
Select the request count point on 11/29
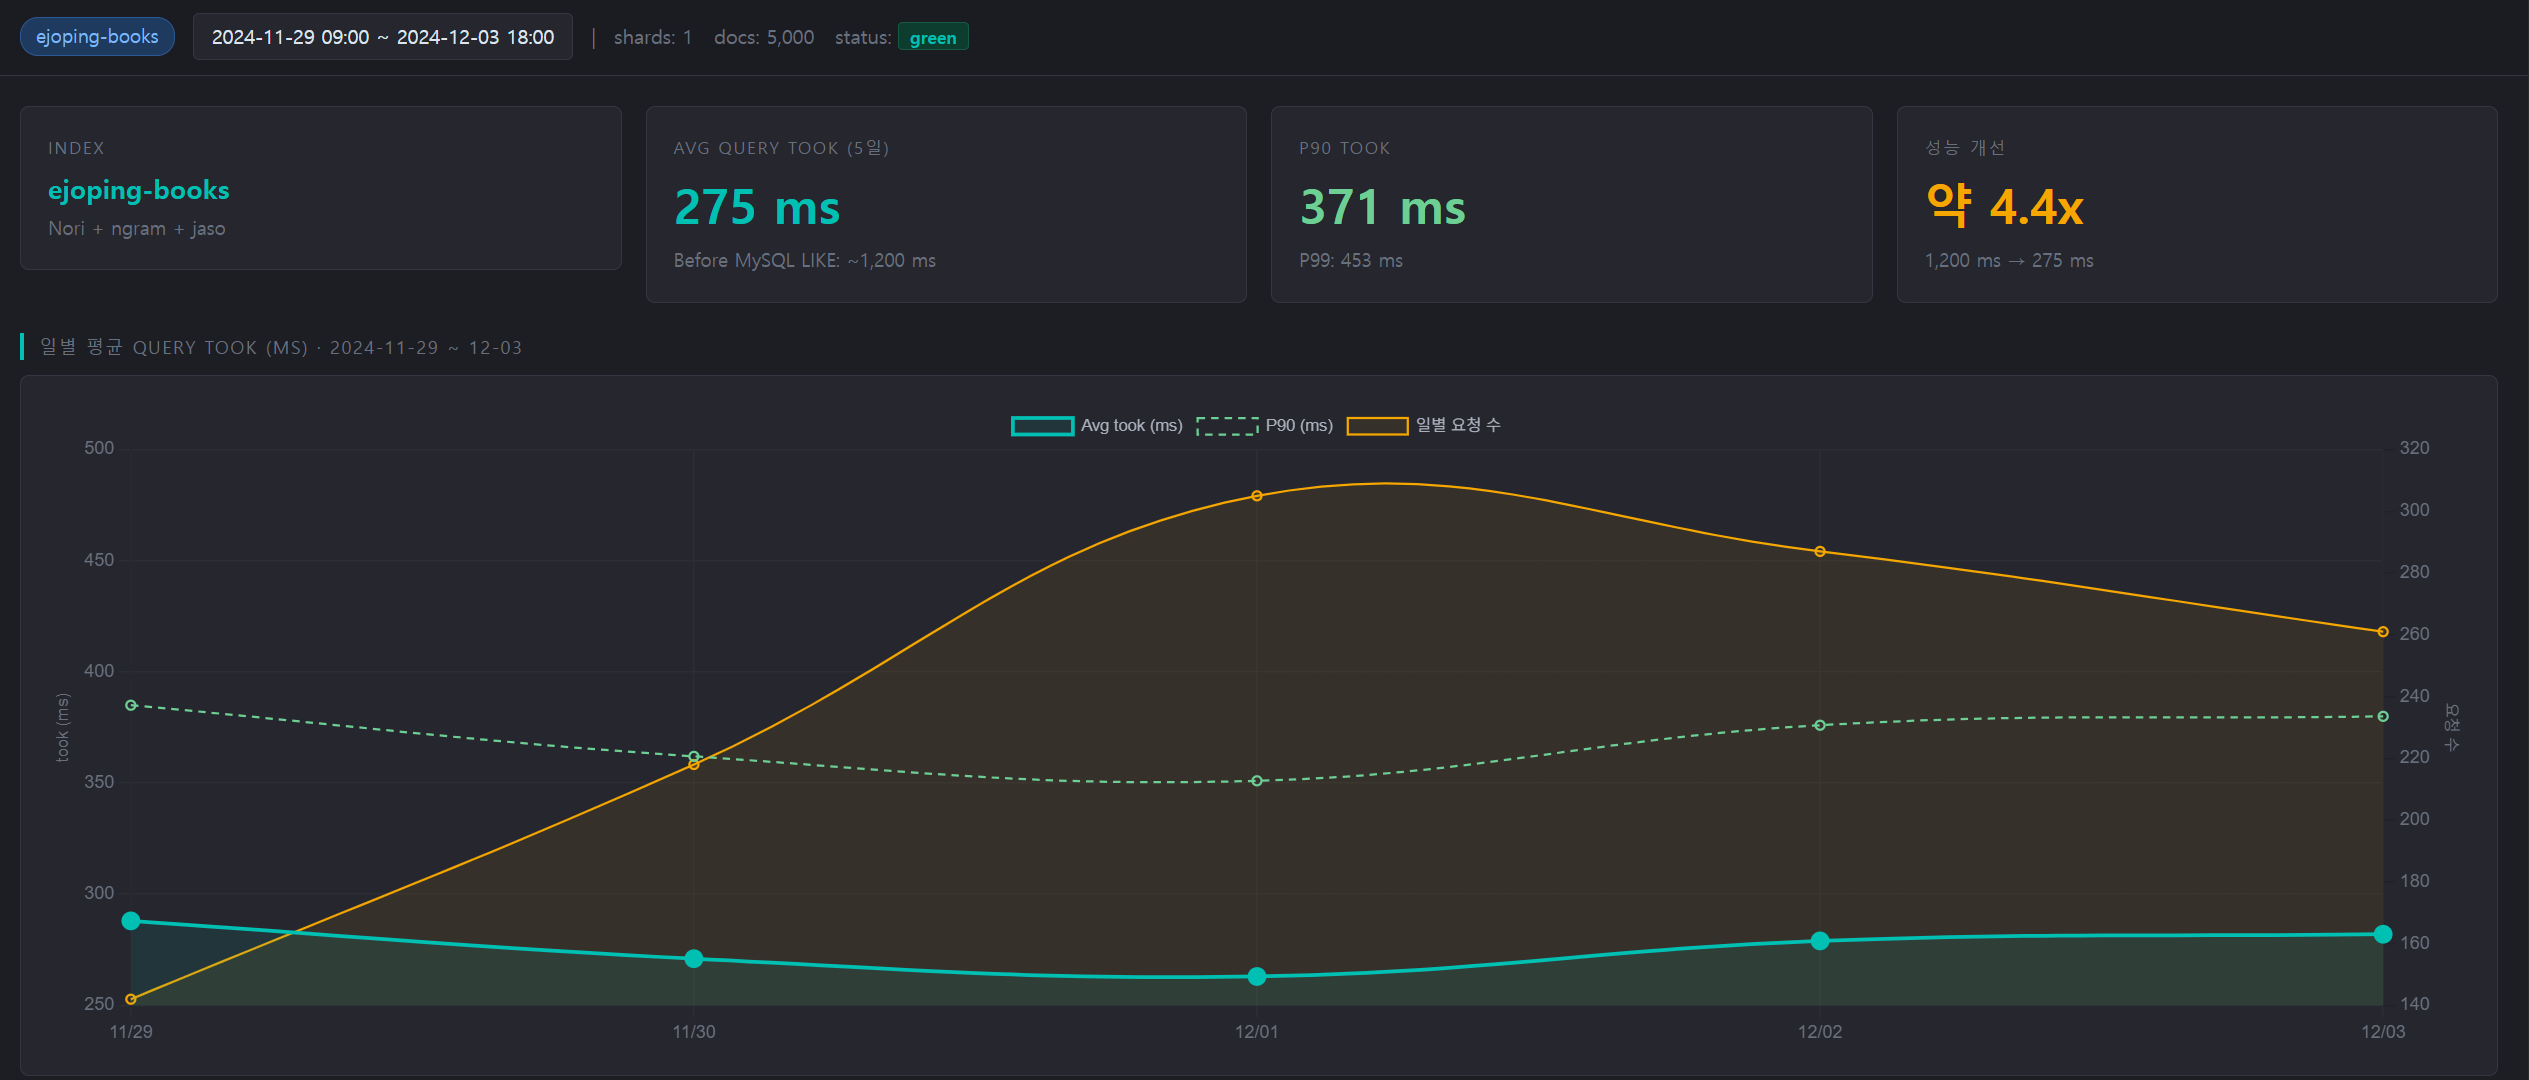[x=131, y=999]
